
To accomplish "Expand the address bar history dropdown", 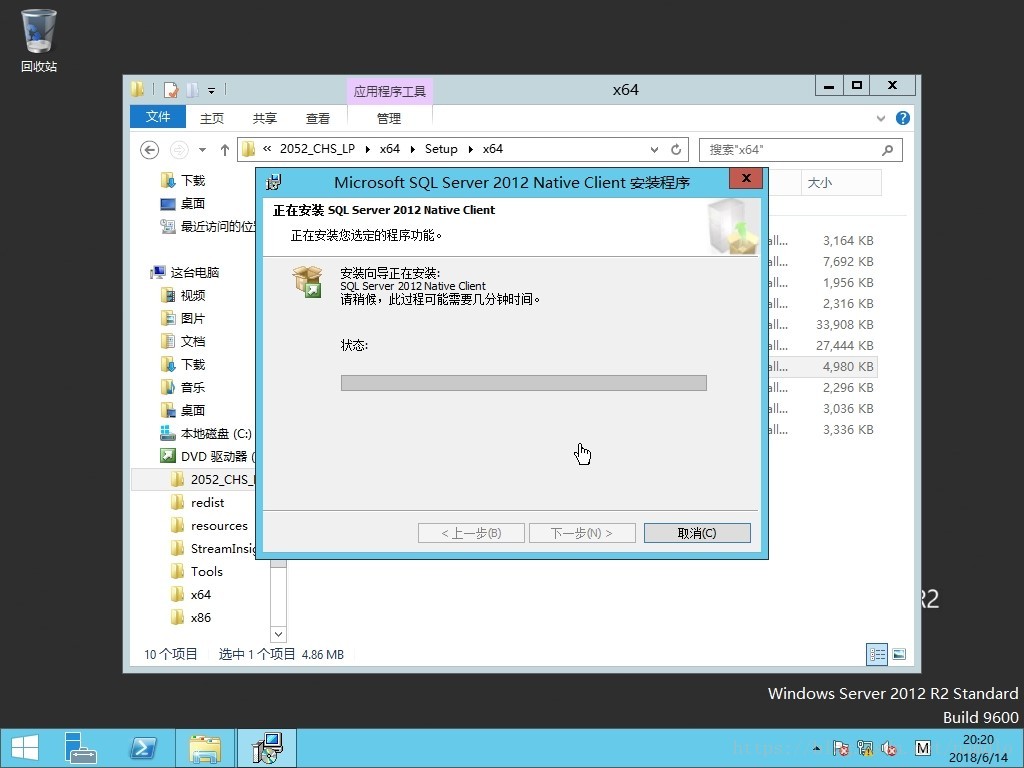I will 654,150.
